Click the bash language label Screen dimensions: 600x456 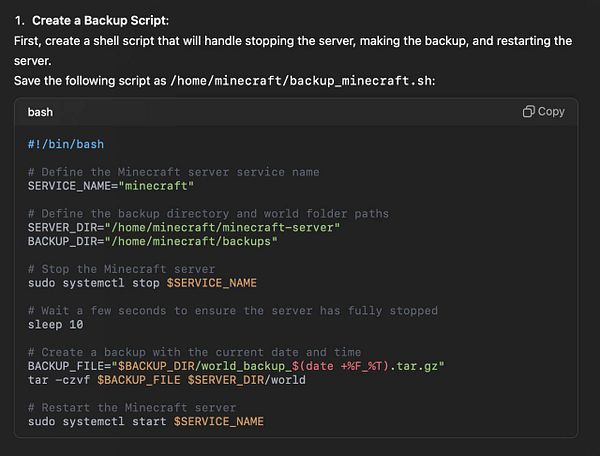point(41,112)
